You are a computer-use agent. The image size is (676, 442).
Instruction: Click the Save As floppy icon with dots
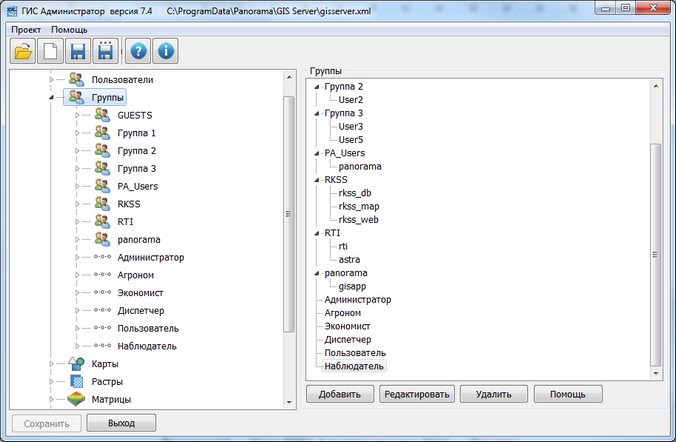coord(105,51)
